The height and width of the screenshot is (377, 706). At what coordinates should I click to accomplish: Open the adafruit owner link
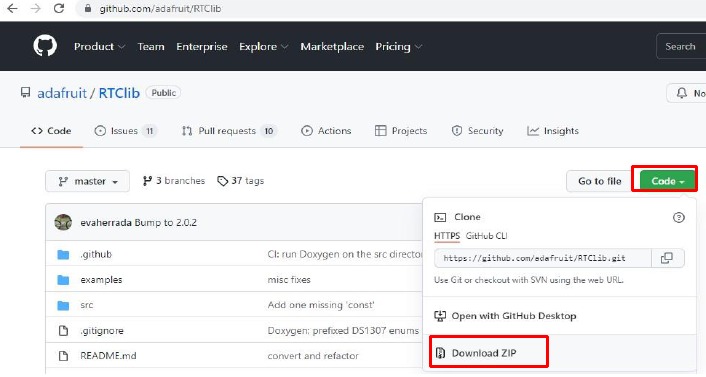pos(62,93)
